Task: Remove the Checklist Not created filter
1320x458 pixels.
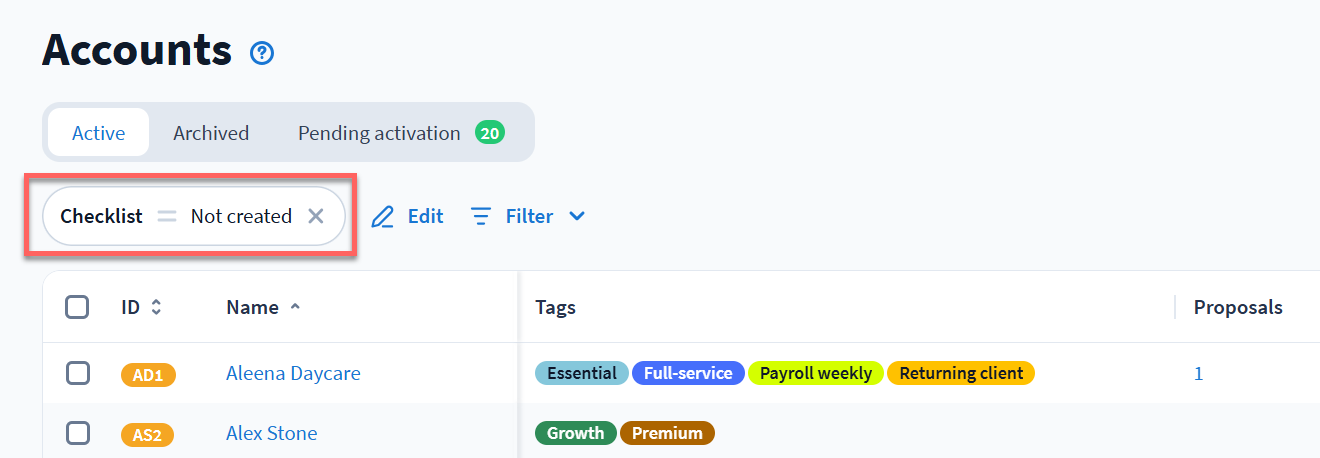Action: tap(316, 216)
